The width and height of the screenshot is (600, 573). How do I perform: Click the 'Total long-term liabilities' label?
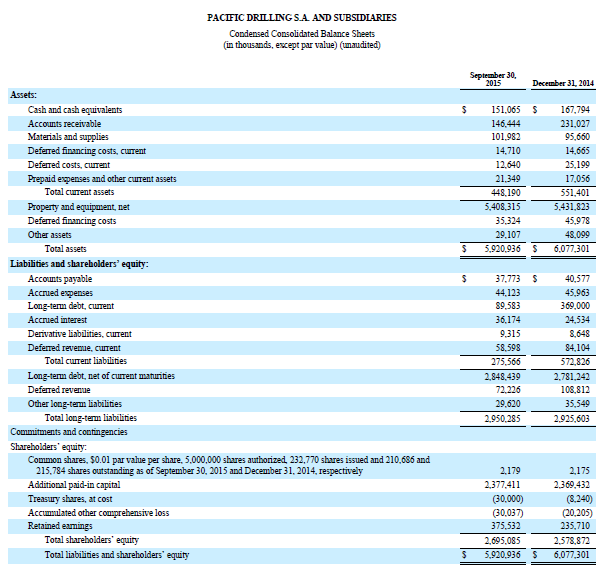coord(91,418)
